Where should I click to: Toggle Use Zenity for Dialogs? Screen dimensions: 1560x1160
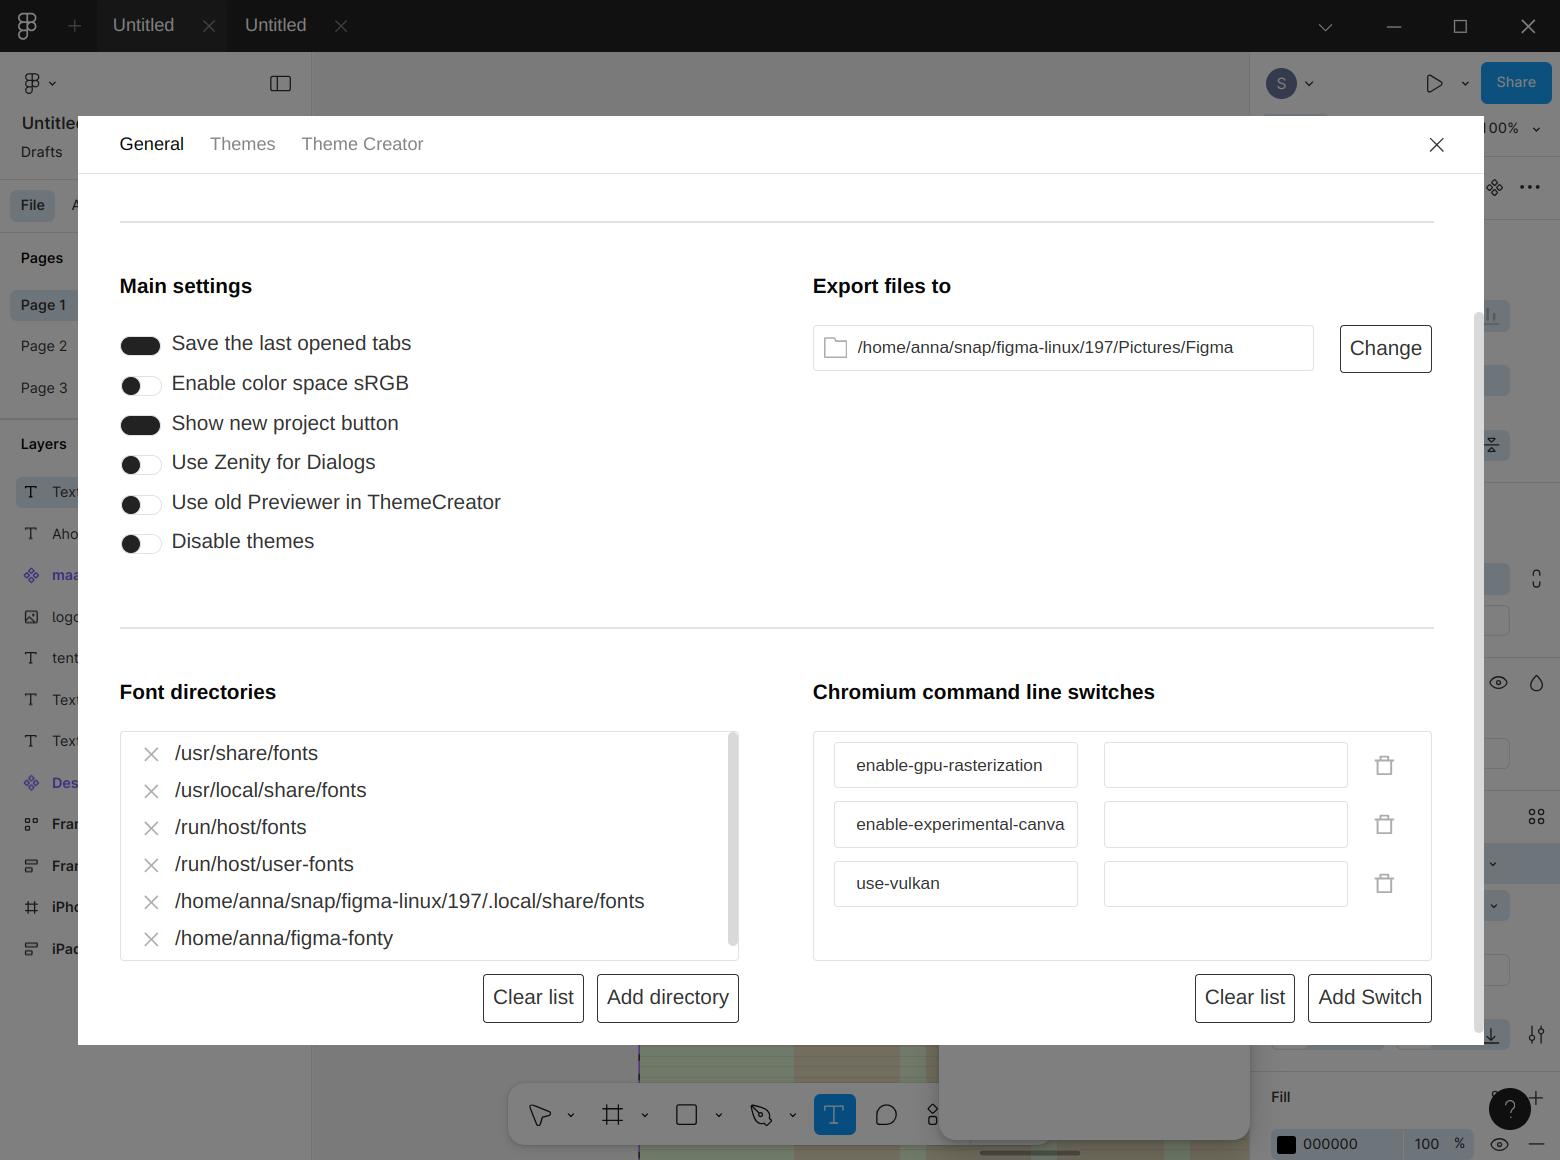(140, 464)
